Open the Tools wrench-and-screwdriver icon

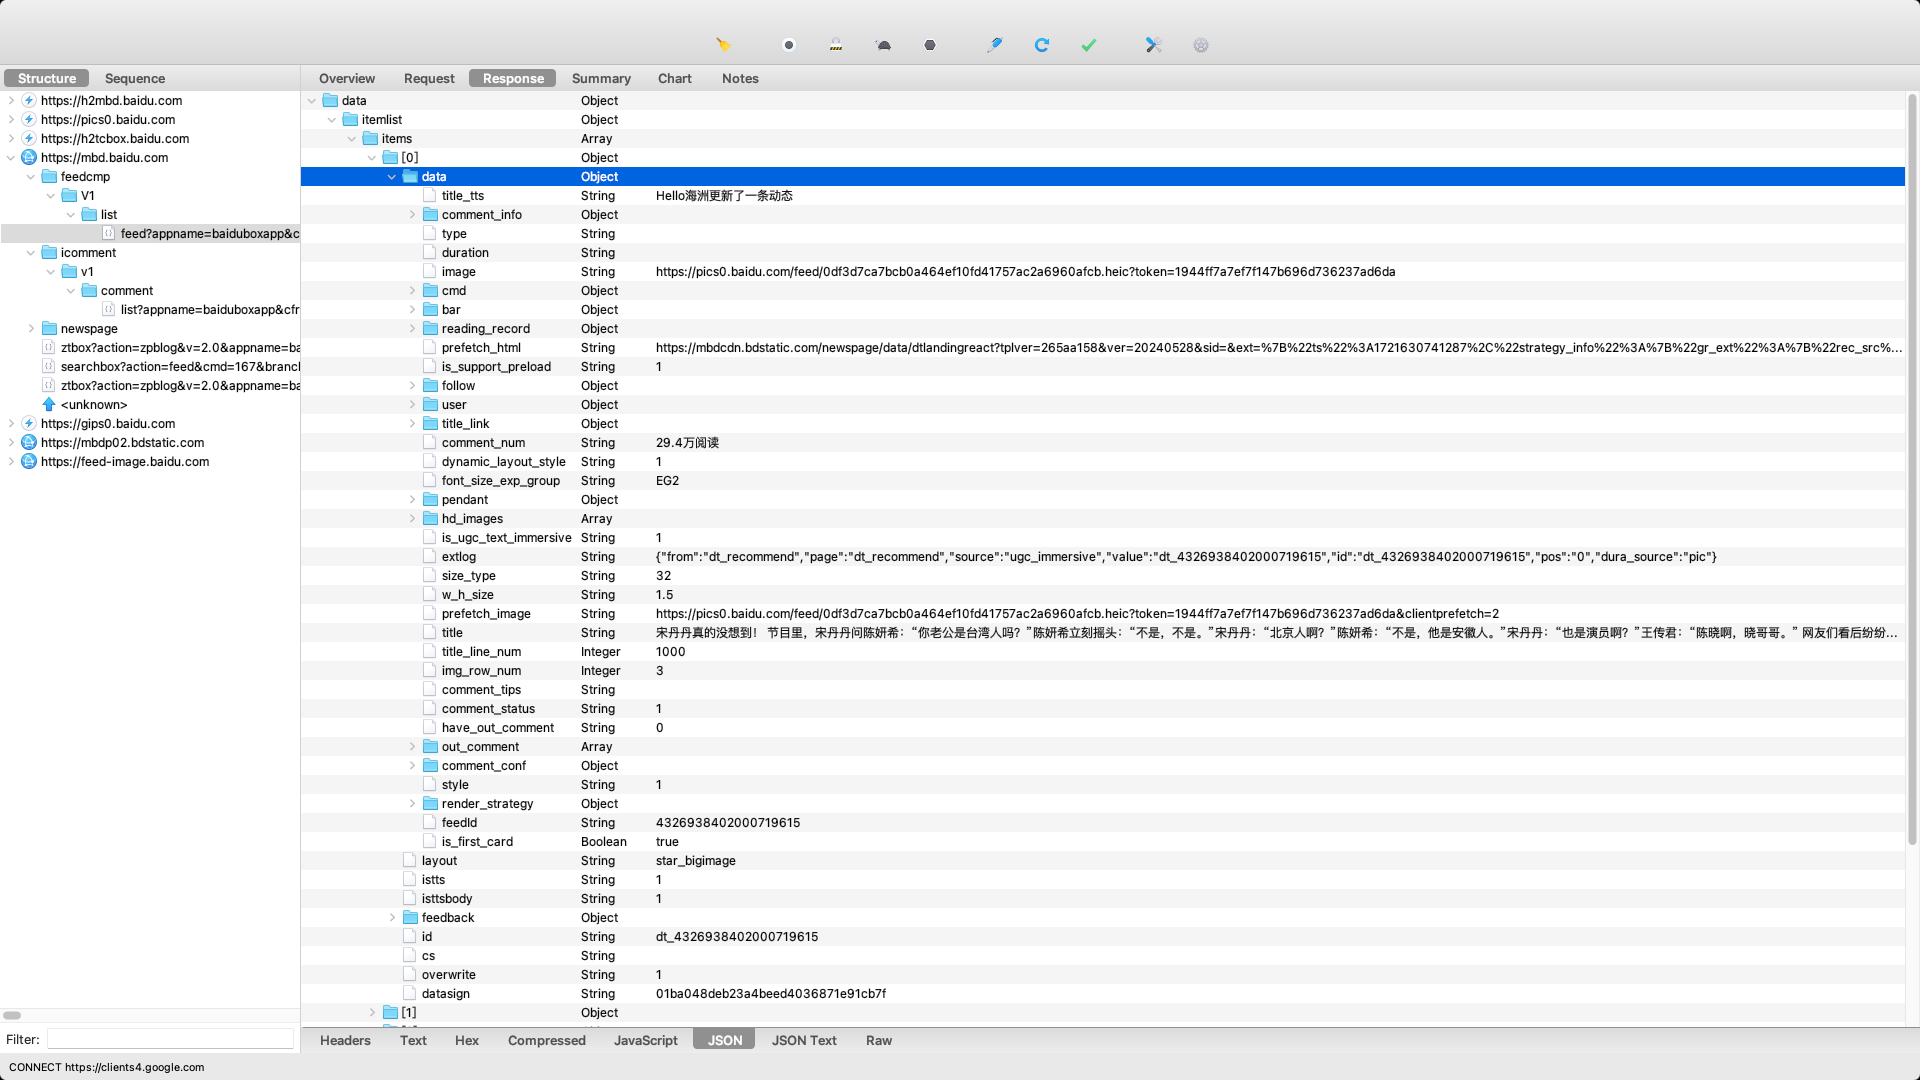coord(1154,45)
